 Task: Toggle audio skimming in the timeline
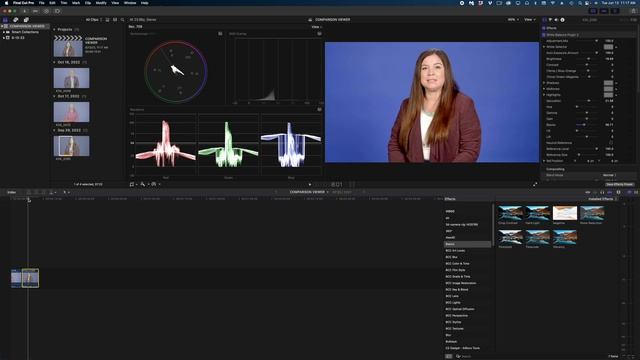(595, 192)
